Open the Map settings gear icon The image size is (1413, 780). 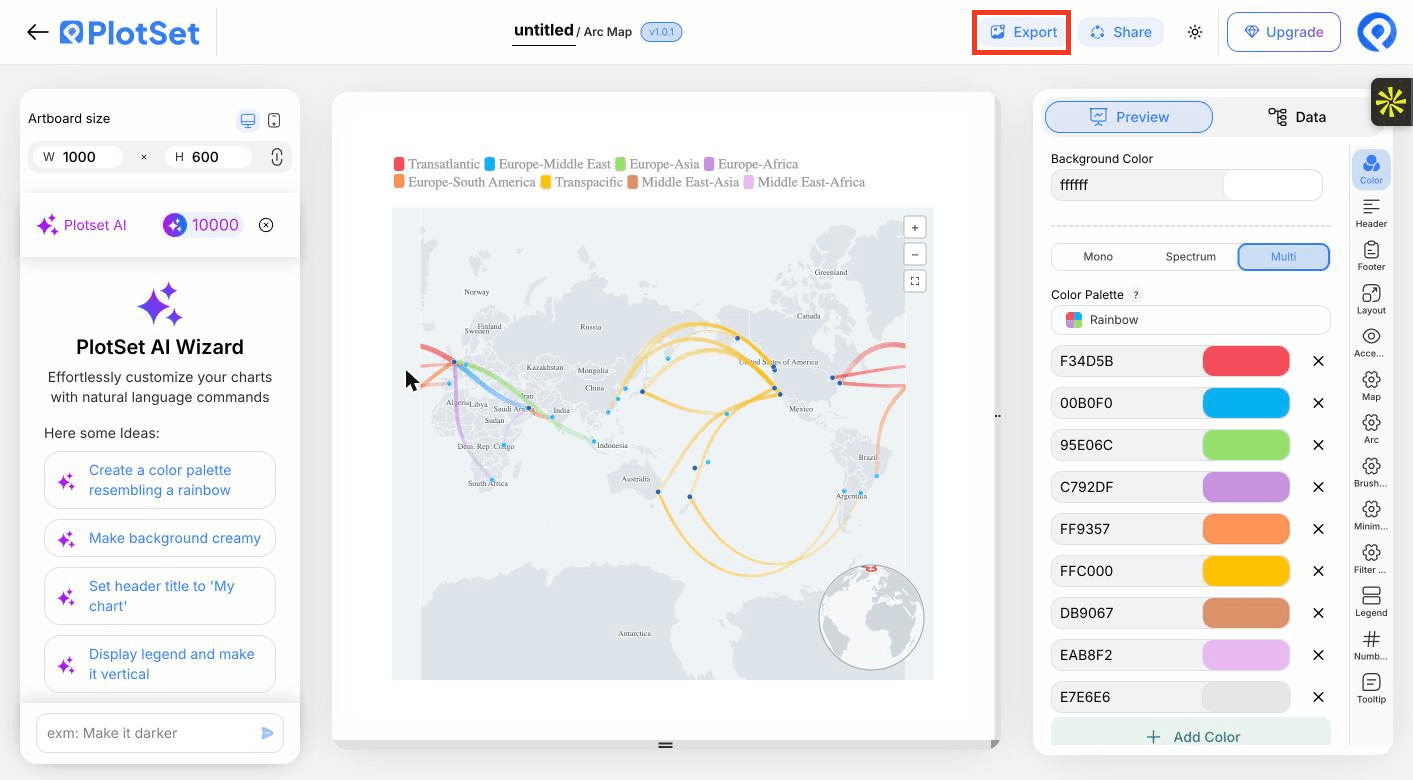point(1371,385)
